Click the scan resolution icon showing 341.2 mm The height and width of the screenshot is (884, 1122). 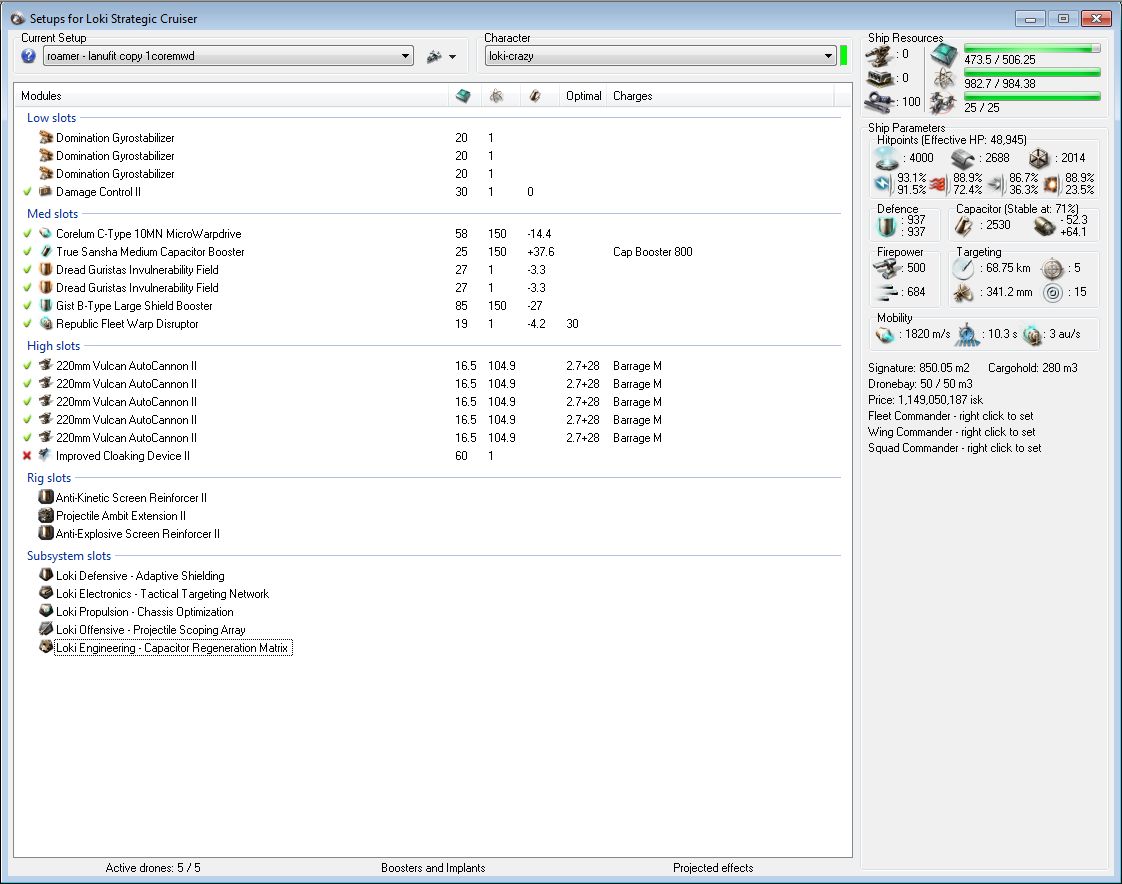click(963, 292)
